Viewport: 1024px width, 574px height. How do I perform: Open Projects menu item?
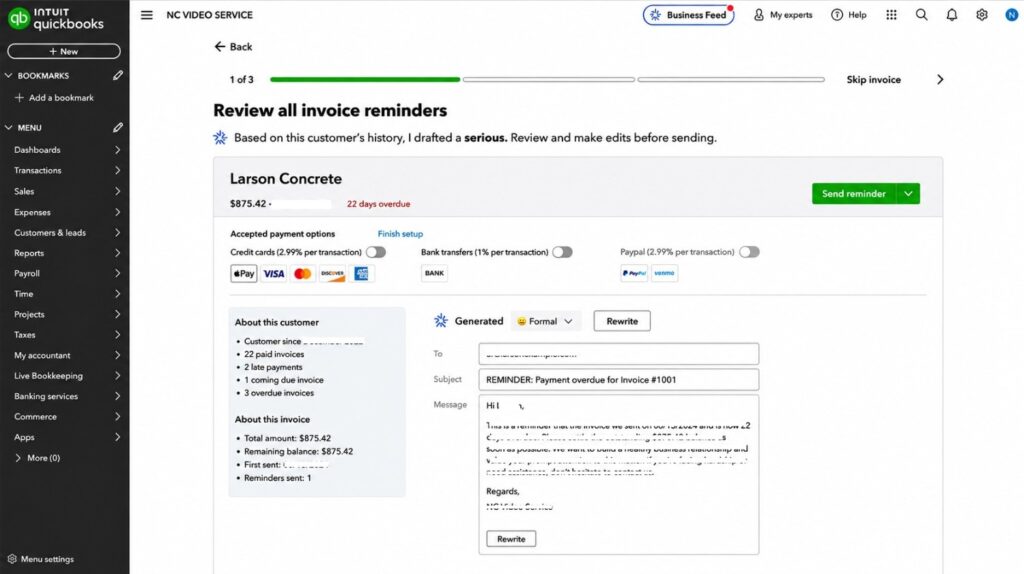click(x=65, y=314)
